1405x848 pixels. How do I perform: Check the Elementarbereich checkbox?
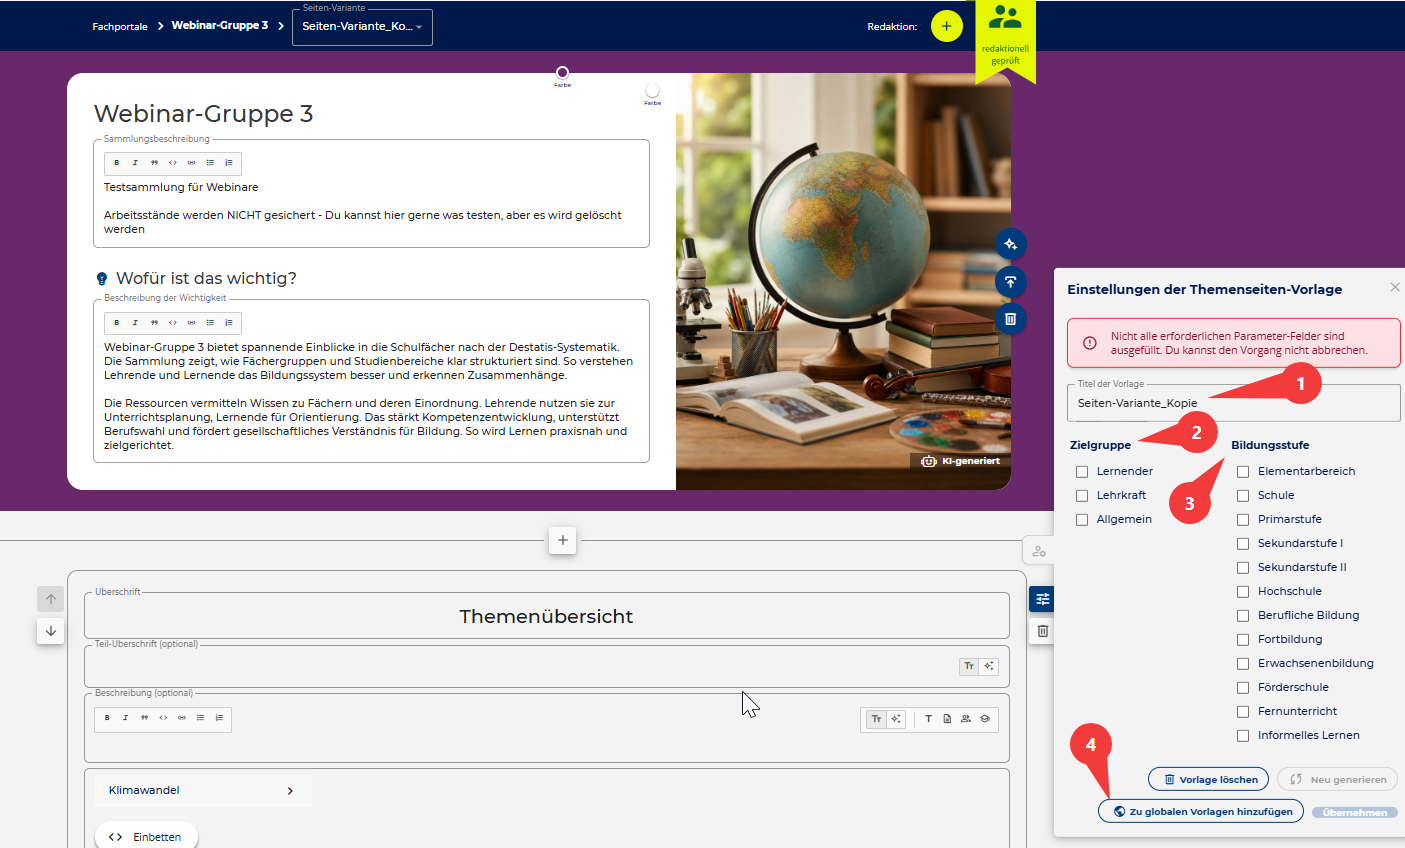click(1243, 471)
